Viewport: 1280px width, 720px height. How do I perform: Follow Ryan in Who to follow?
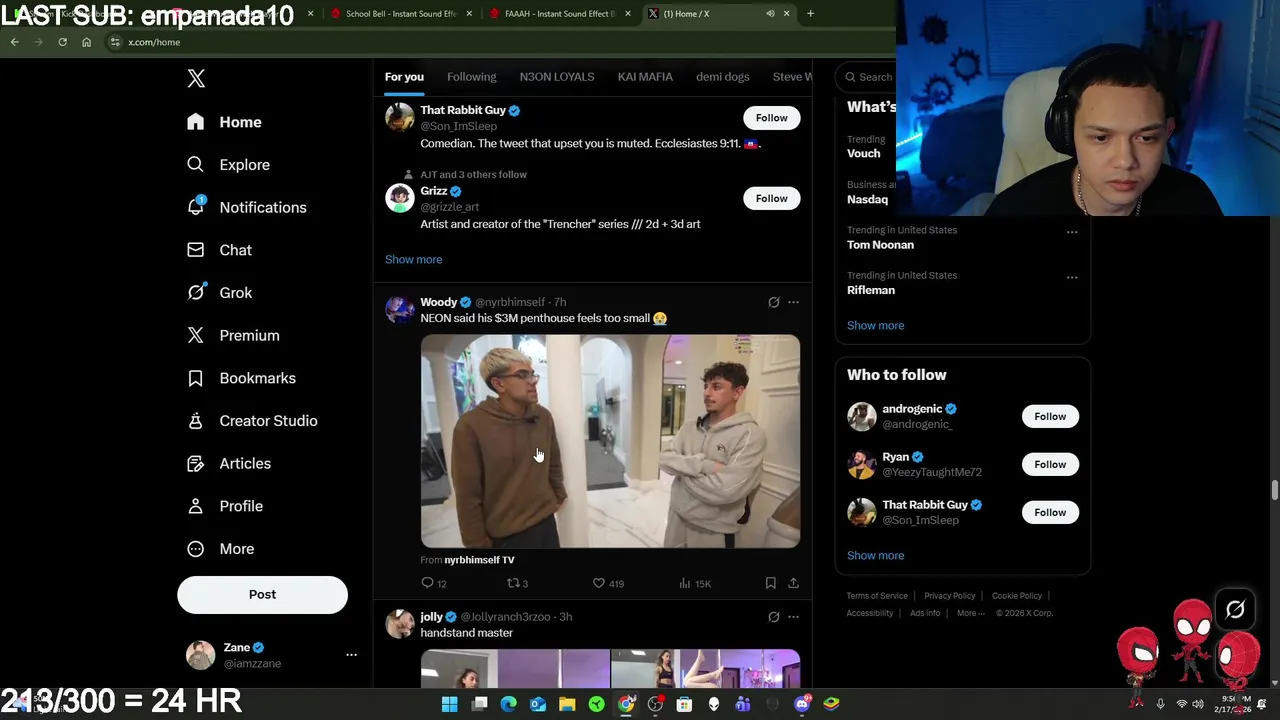tap(1050, 464)
